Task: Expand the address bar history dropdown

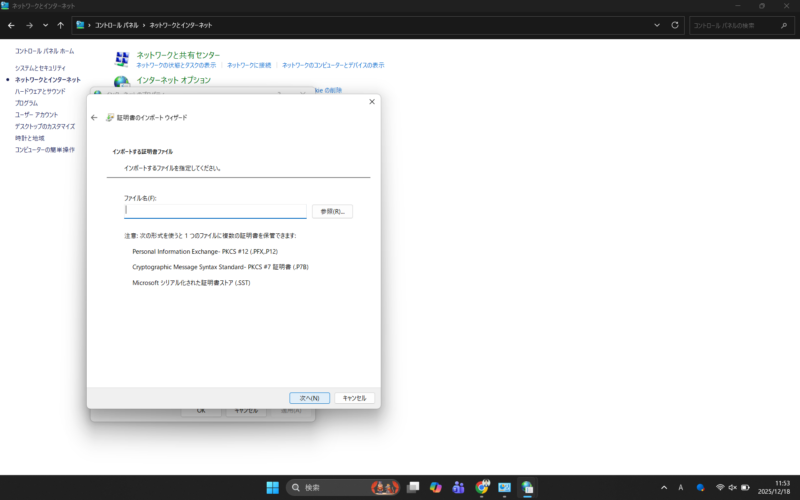Action: click(x=656, y=25)
